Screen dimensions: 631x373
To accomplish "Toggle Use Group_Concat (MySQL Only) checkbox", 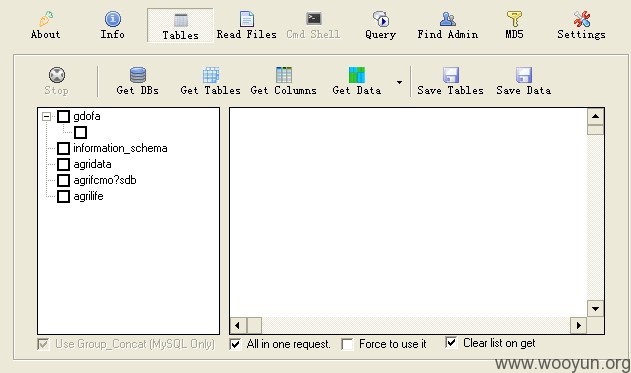I will pos(43,344).
